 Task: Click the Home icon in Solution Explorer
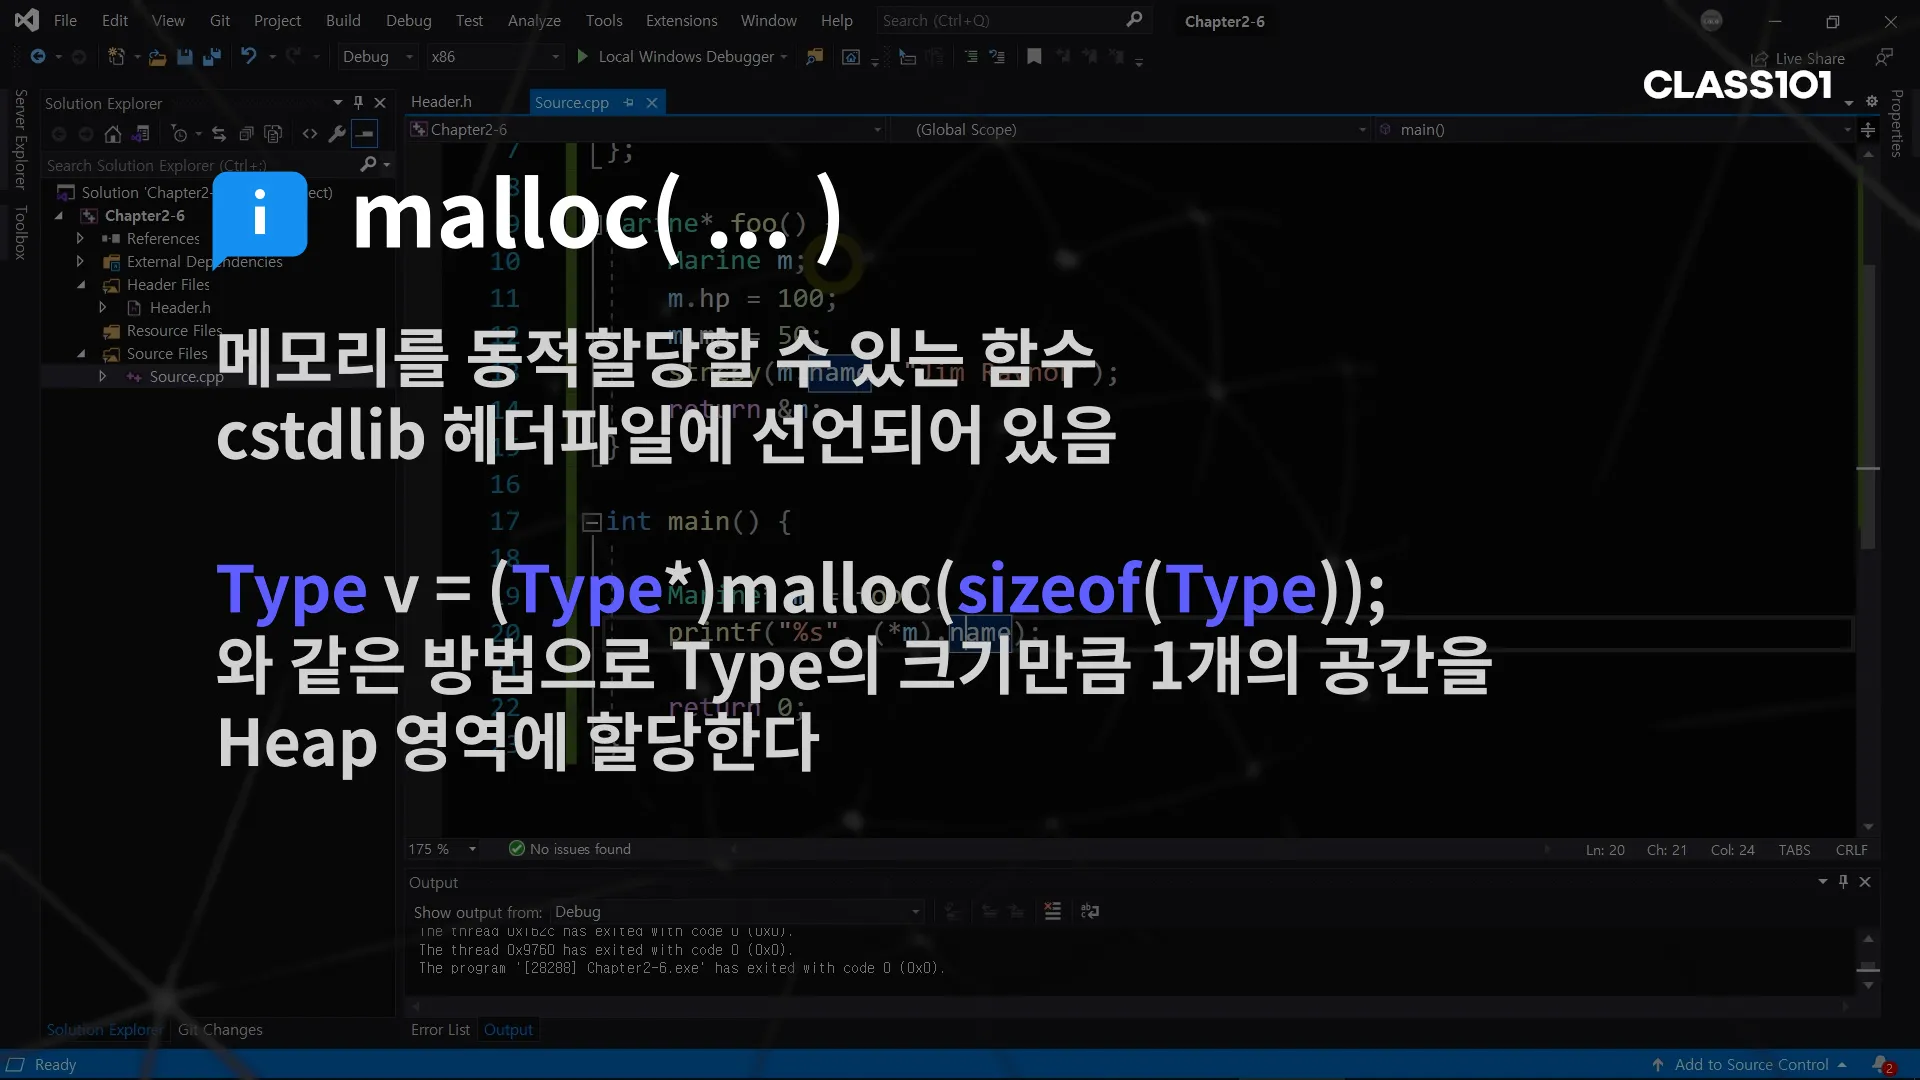click(x=113, y=134)
